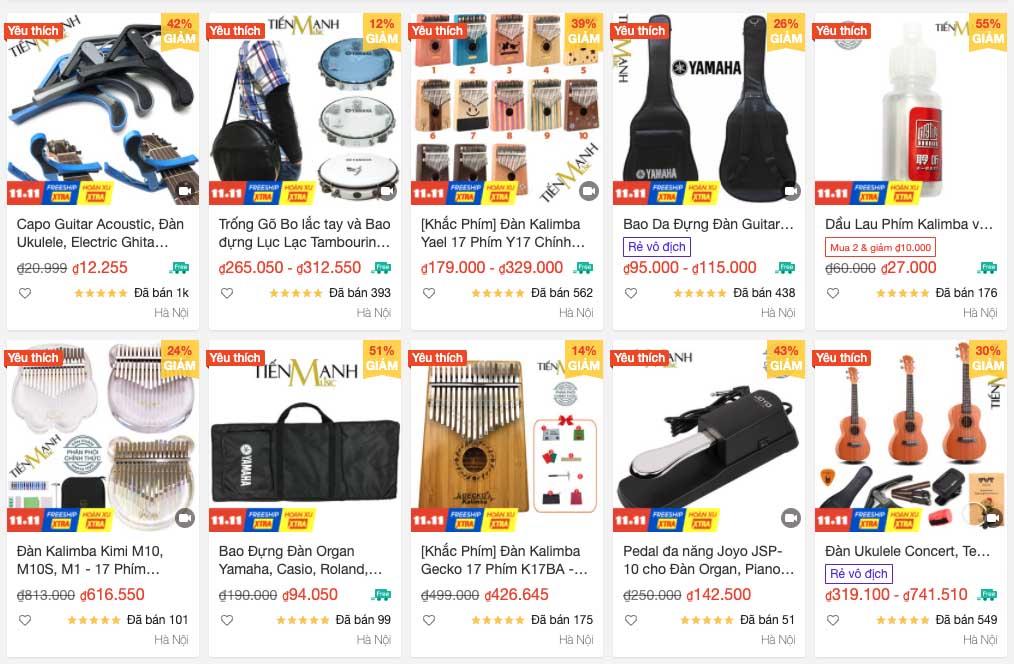Click video icon on Capo Guitar thumbnail

(185, 191)
